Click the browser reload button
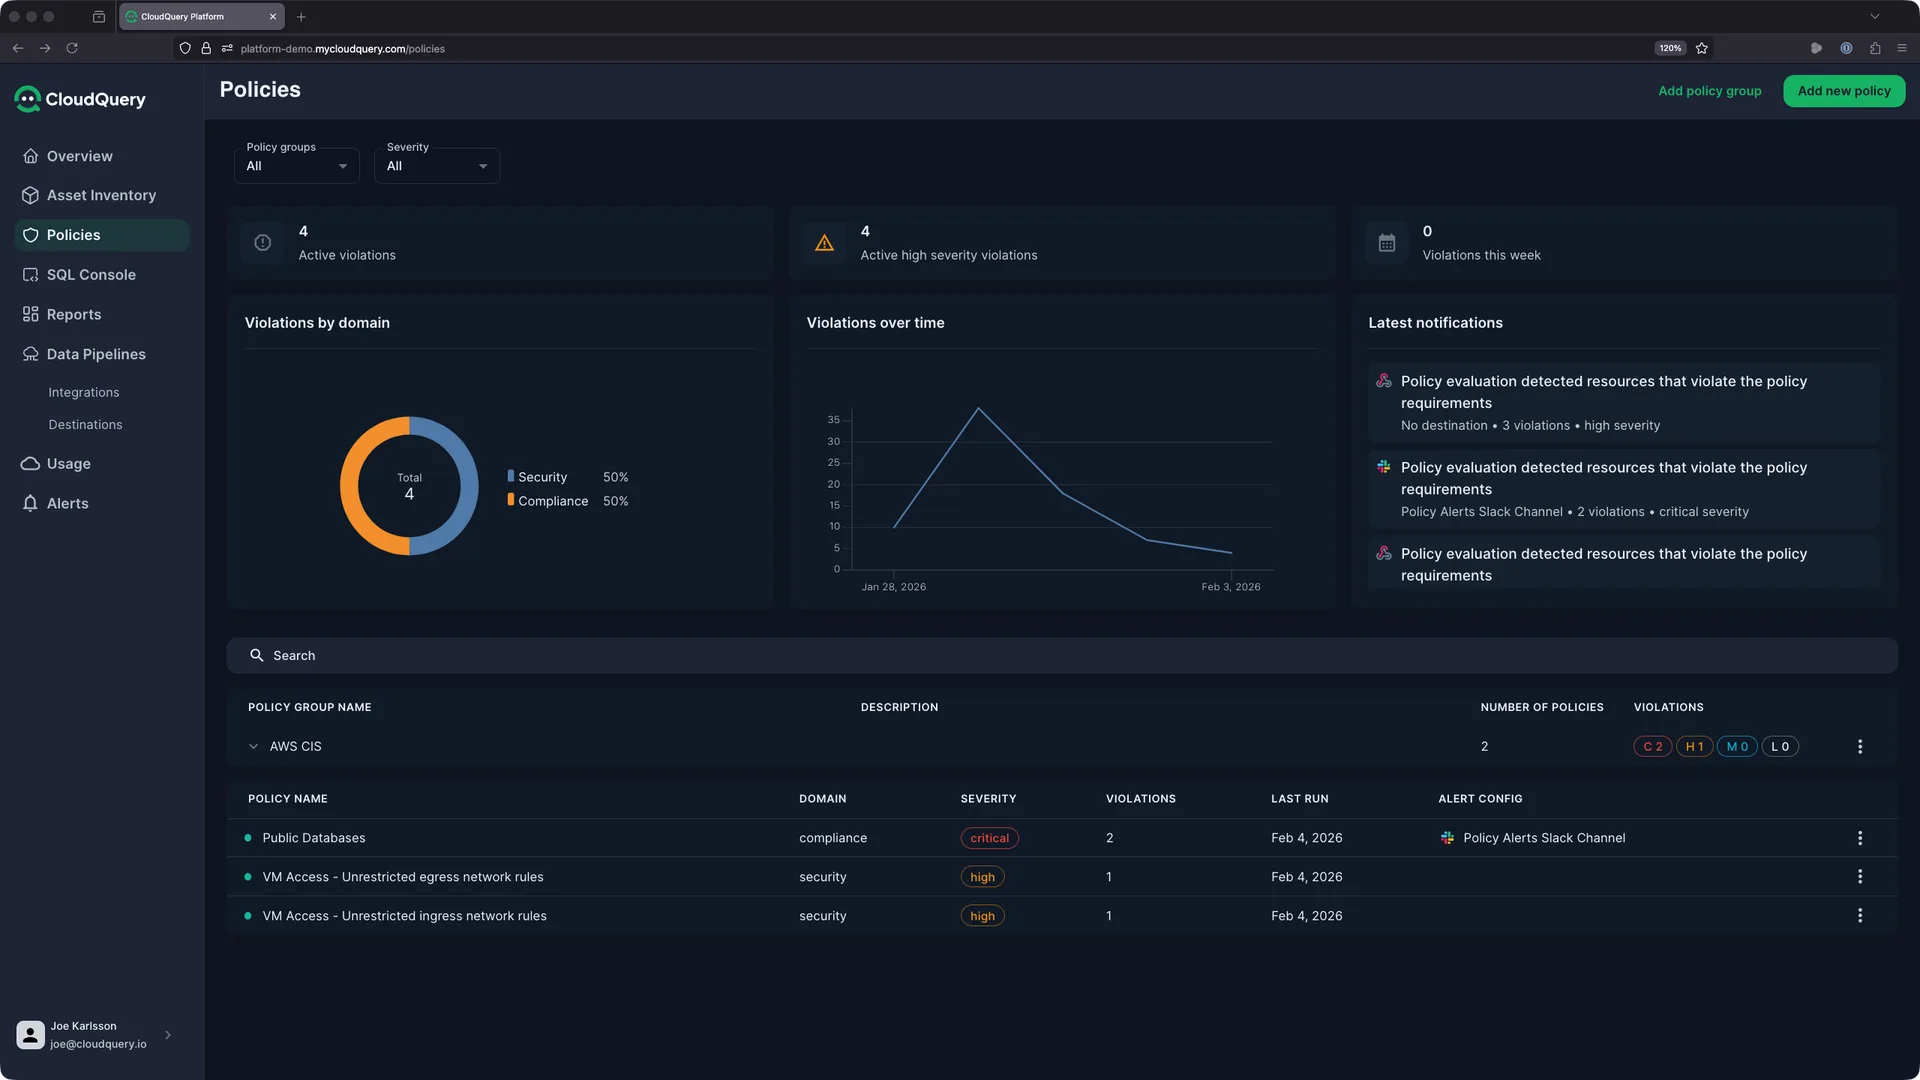 click(x=72, y=48)
